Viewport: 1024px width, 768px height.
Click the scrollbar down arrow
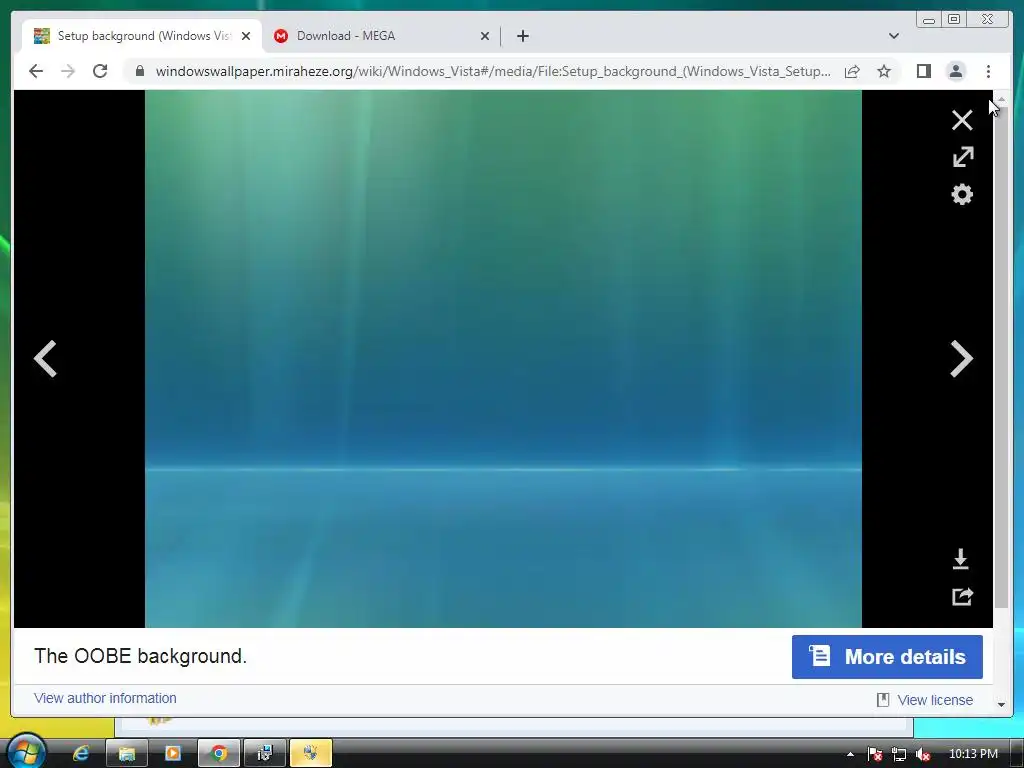click(1001, 704)
